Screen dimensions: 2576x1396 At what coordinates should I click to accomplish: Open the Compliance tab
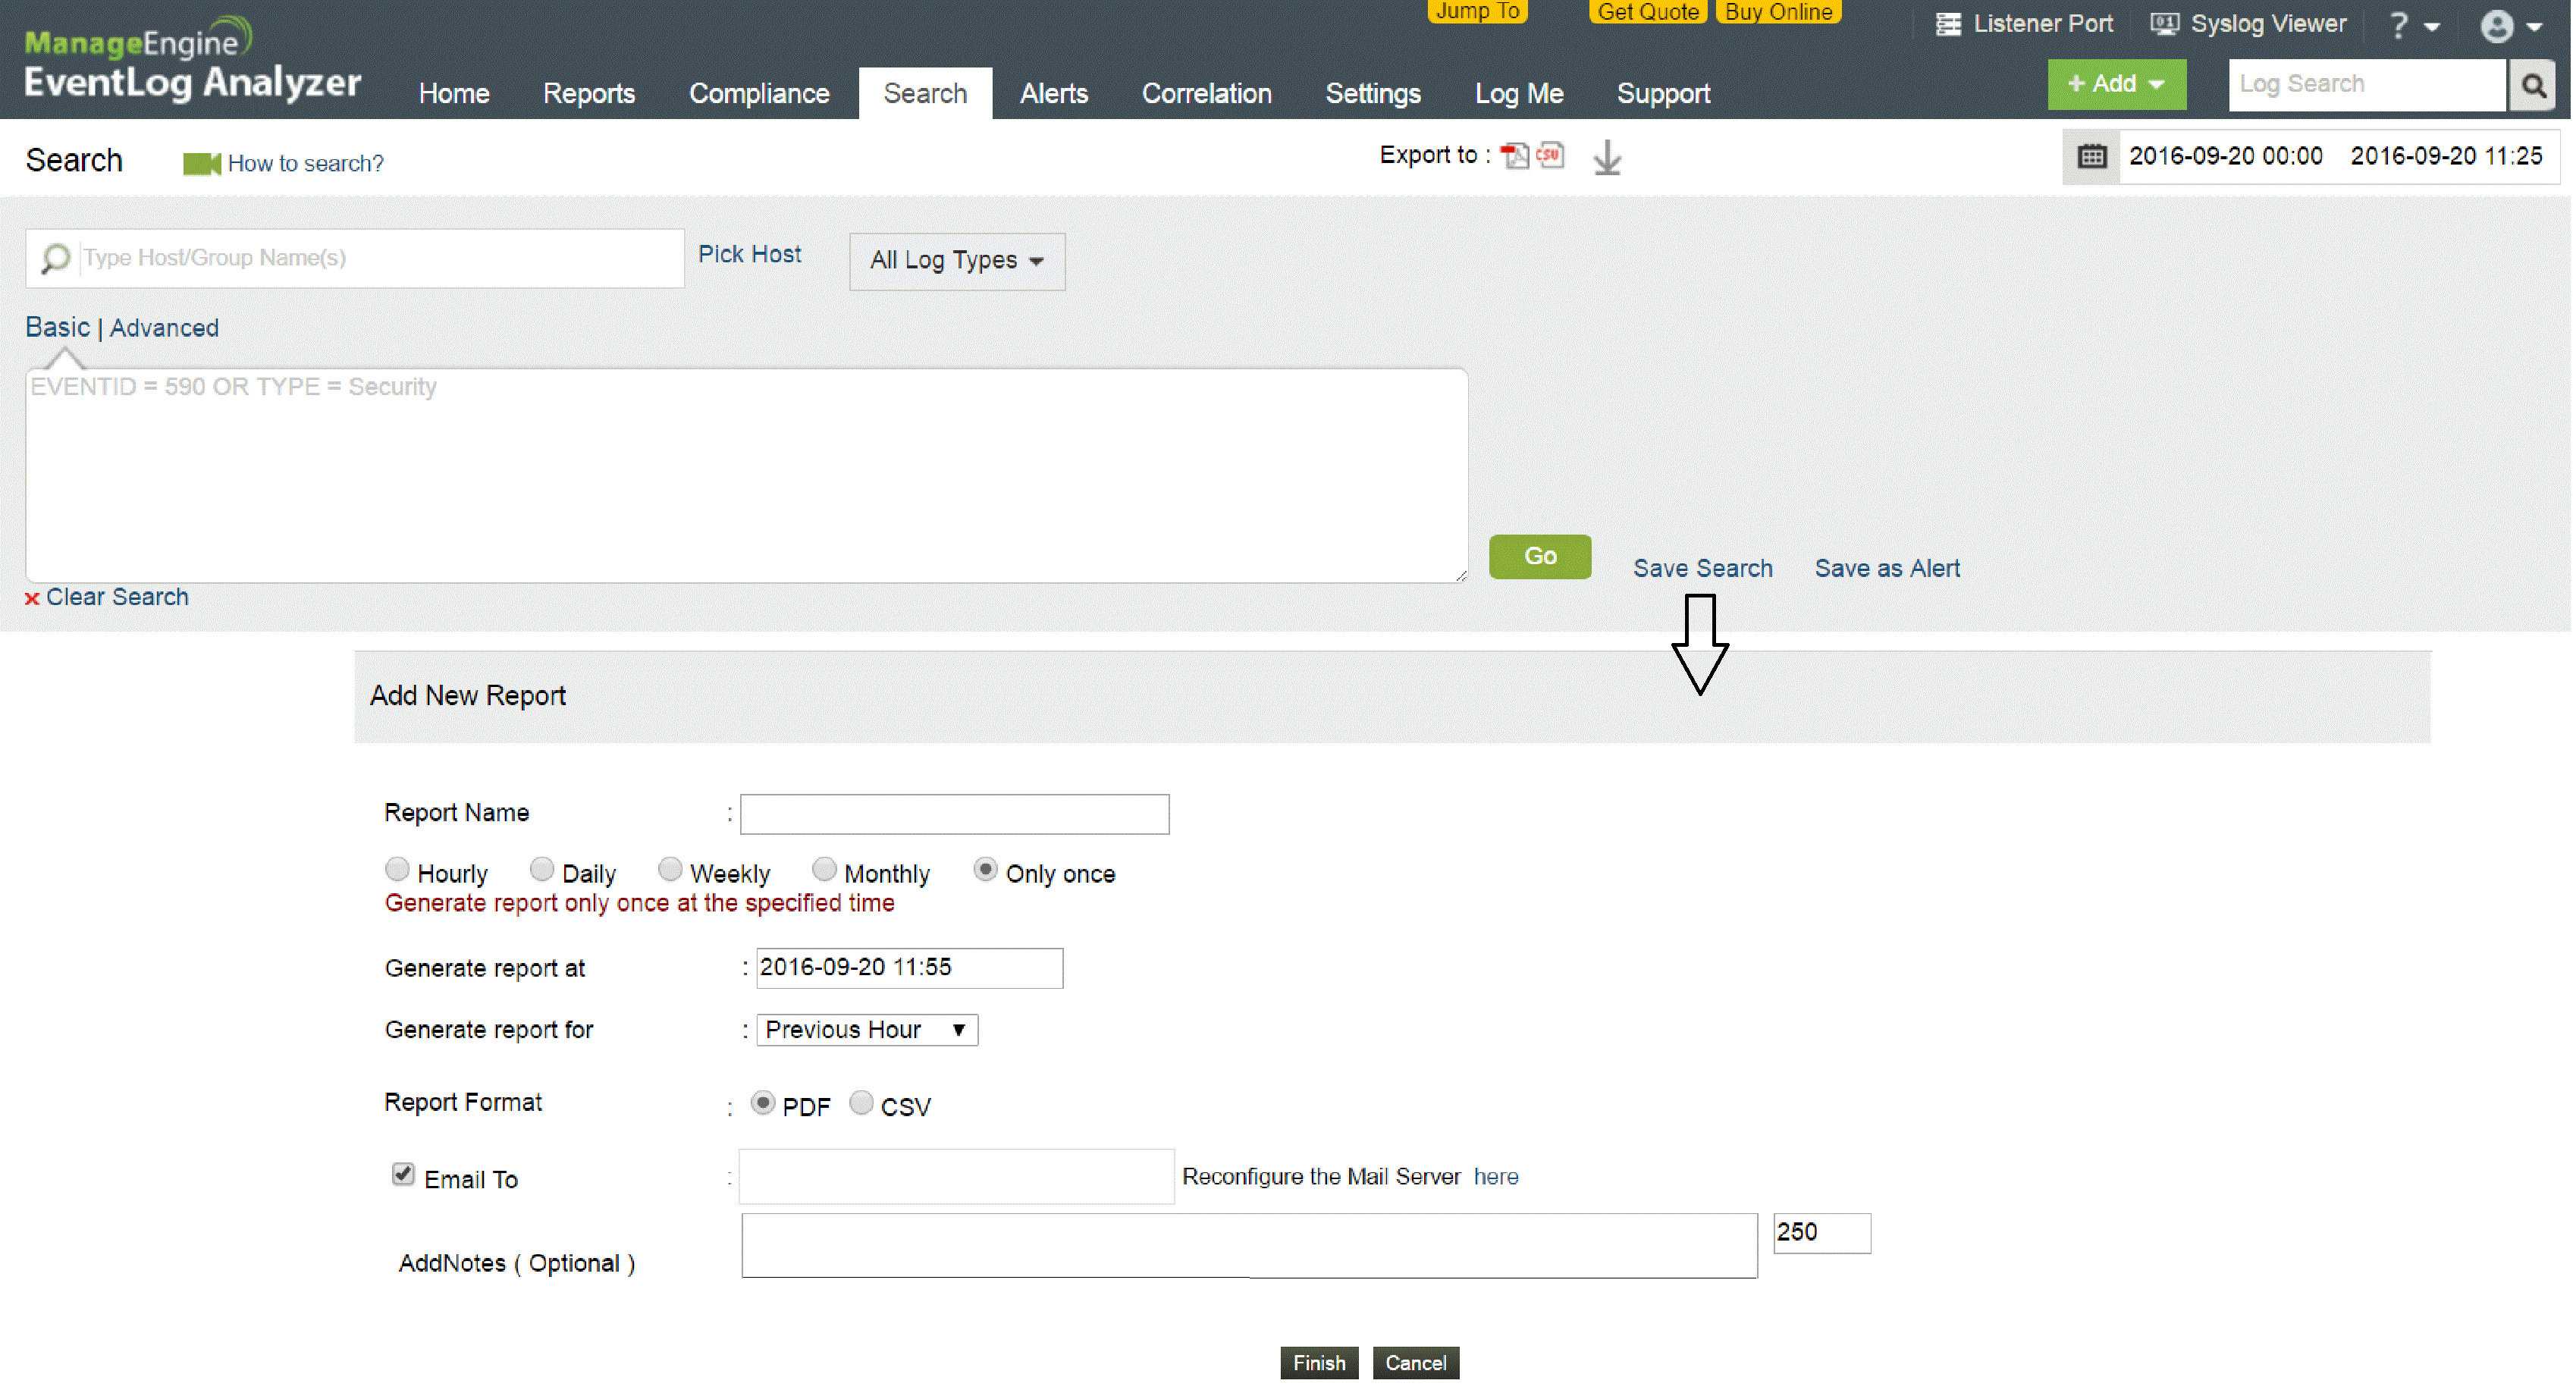[759, 94]
